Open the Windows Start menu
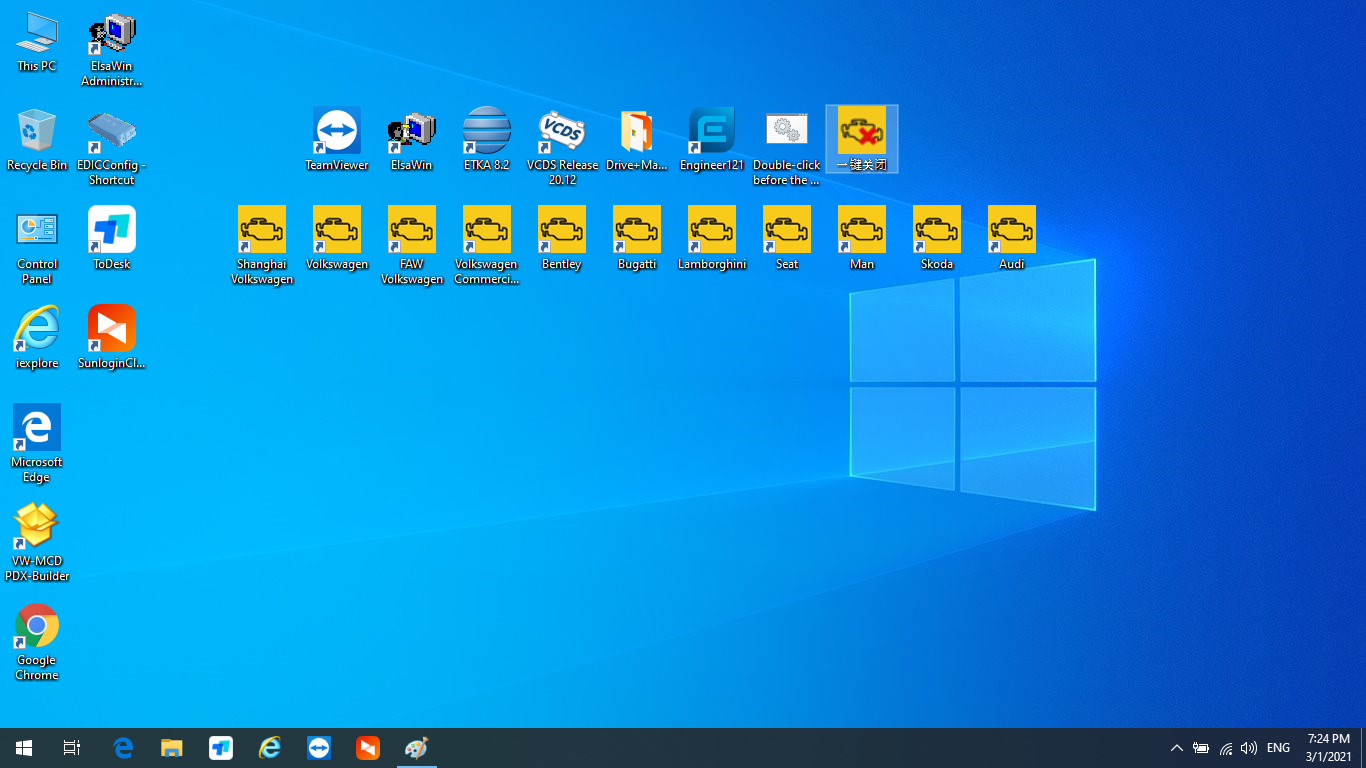The image size is (1366, 768). [24, 748]
